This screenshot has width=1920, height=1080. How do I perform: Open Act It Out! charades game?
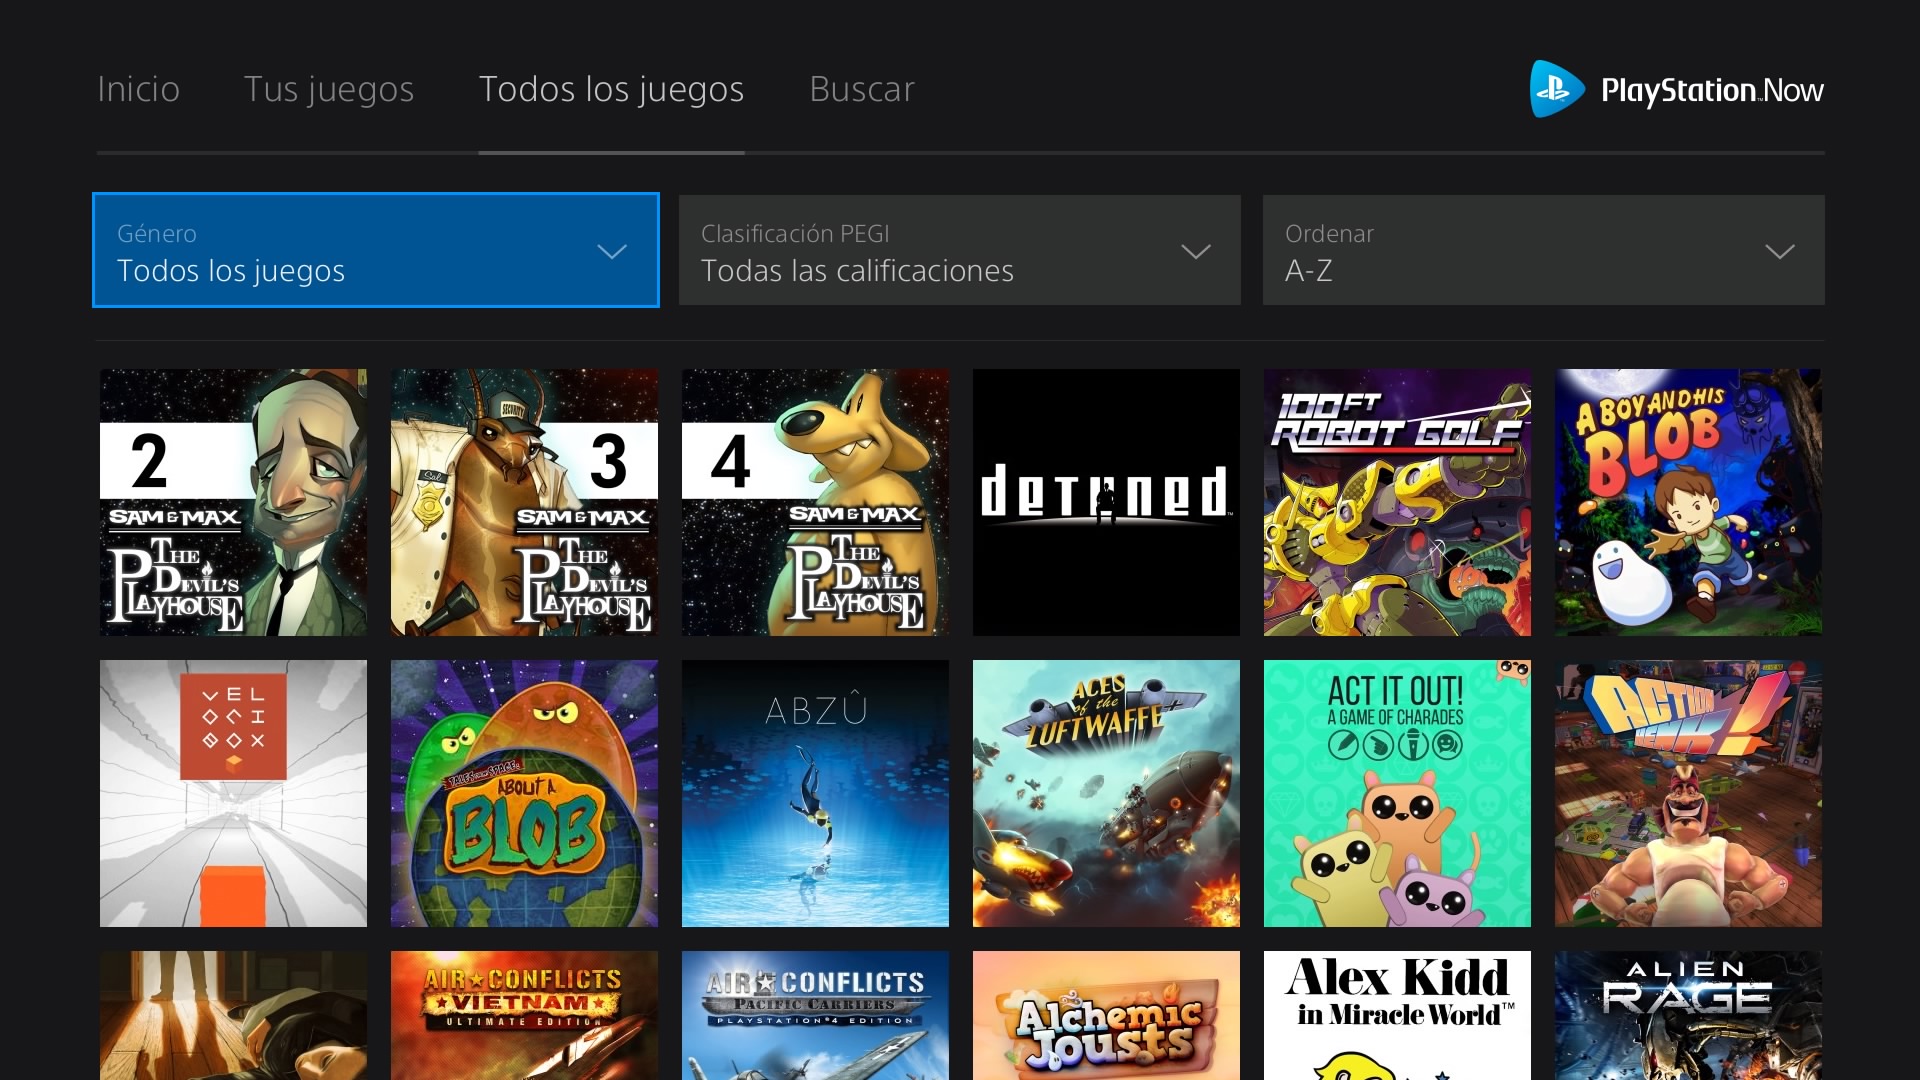1397,793
